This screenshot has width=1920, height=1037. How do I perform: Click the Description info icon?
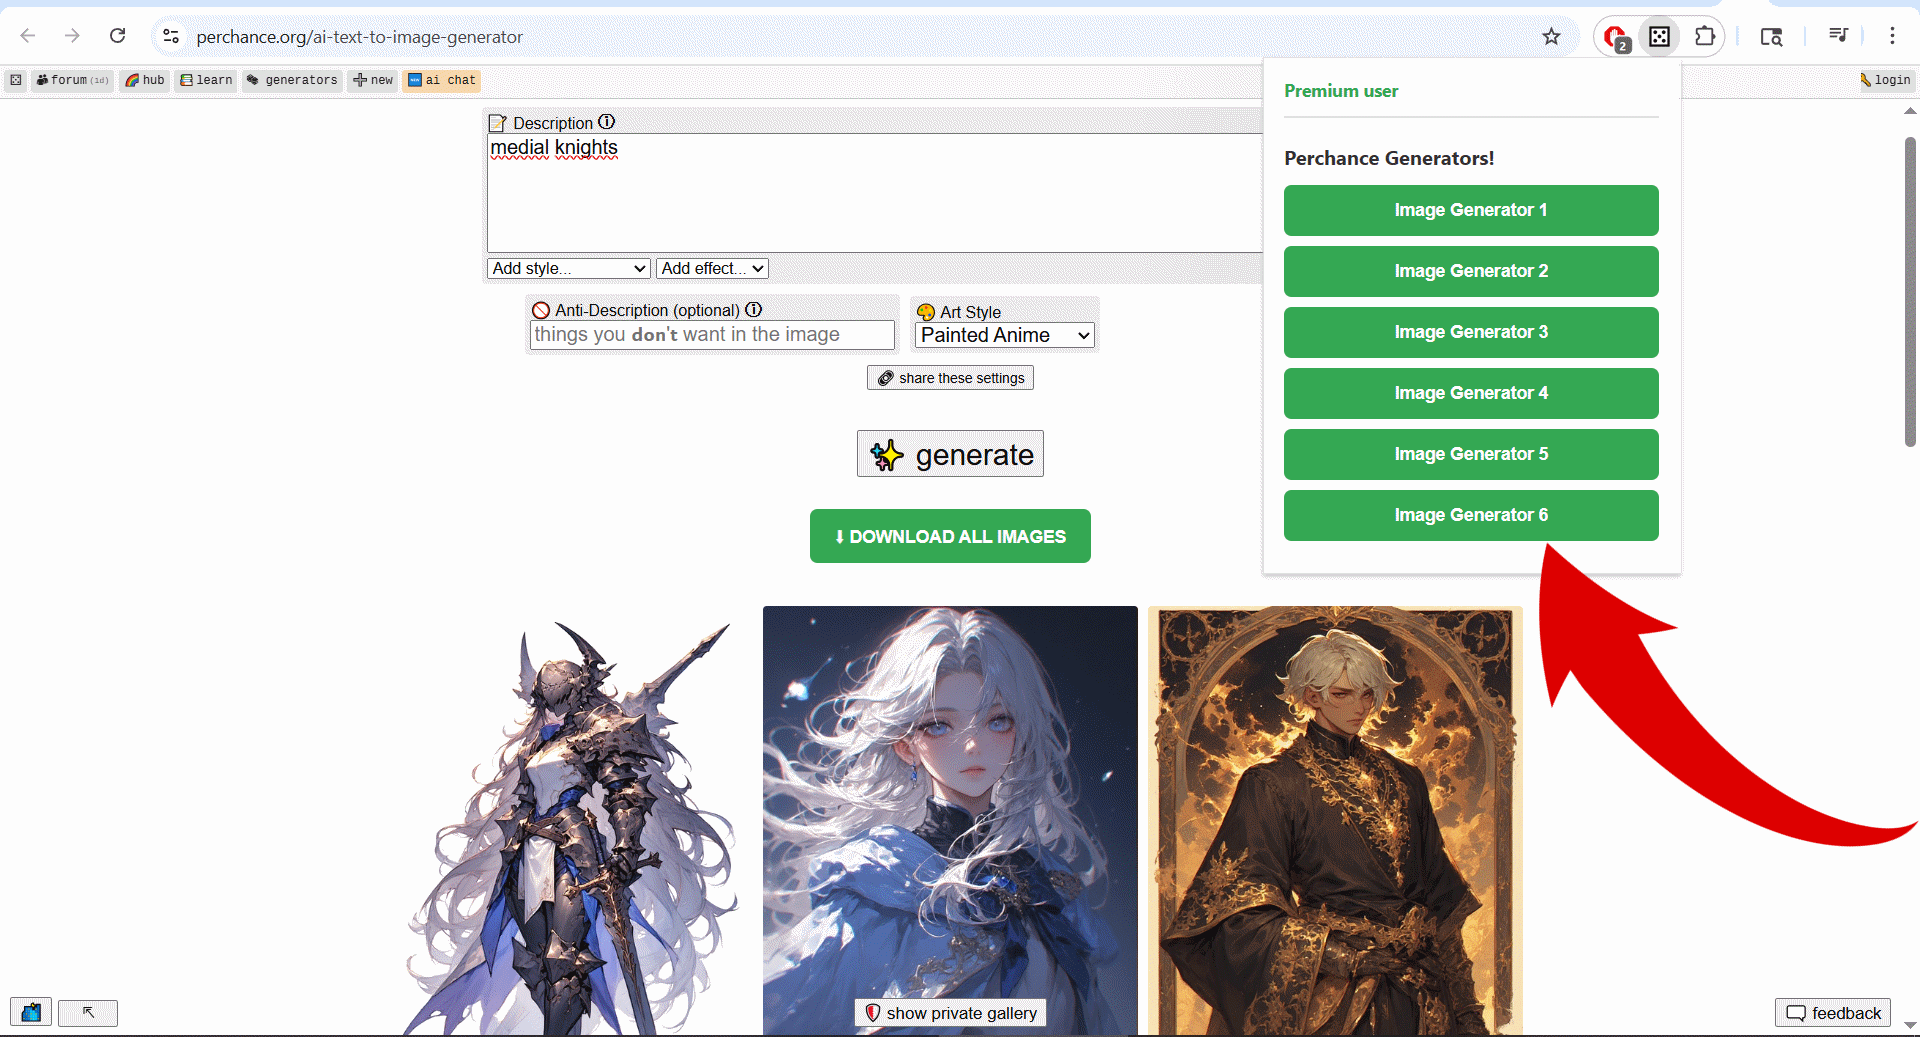(607, 122)
